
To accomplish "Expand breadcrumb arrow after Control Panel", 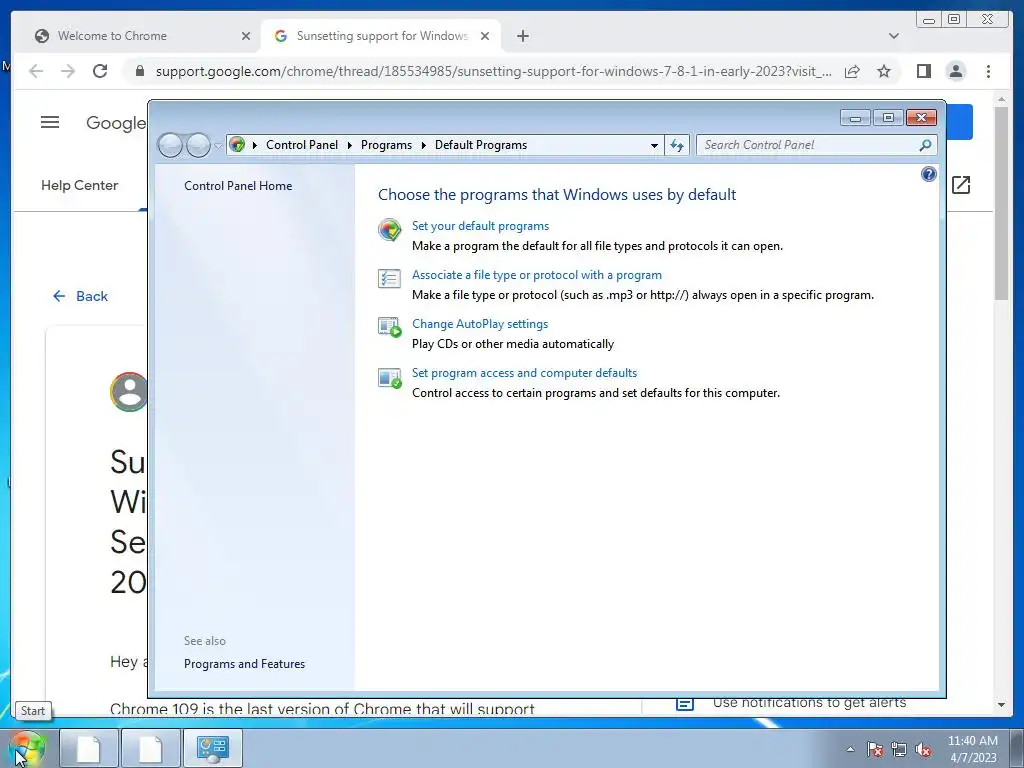I will [349, 145].
